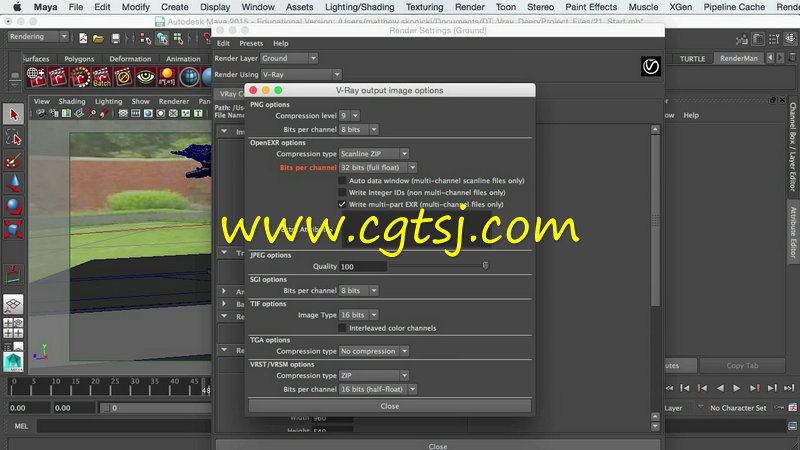Enable Auto data window checkbox
Image resolution: width=800 pixels, height=450 pixels.
(x=342, y=181)
